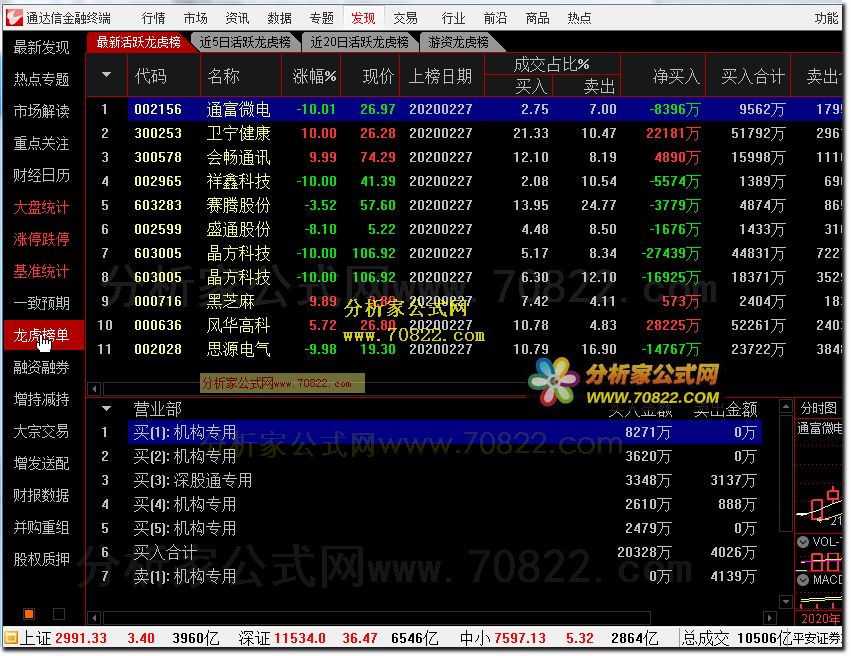The width and height of the screenshot is (851, 656).
Task: Click the lower panel's right scroll arrow
Action: tap(770, 617)
